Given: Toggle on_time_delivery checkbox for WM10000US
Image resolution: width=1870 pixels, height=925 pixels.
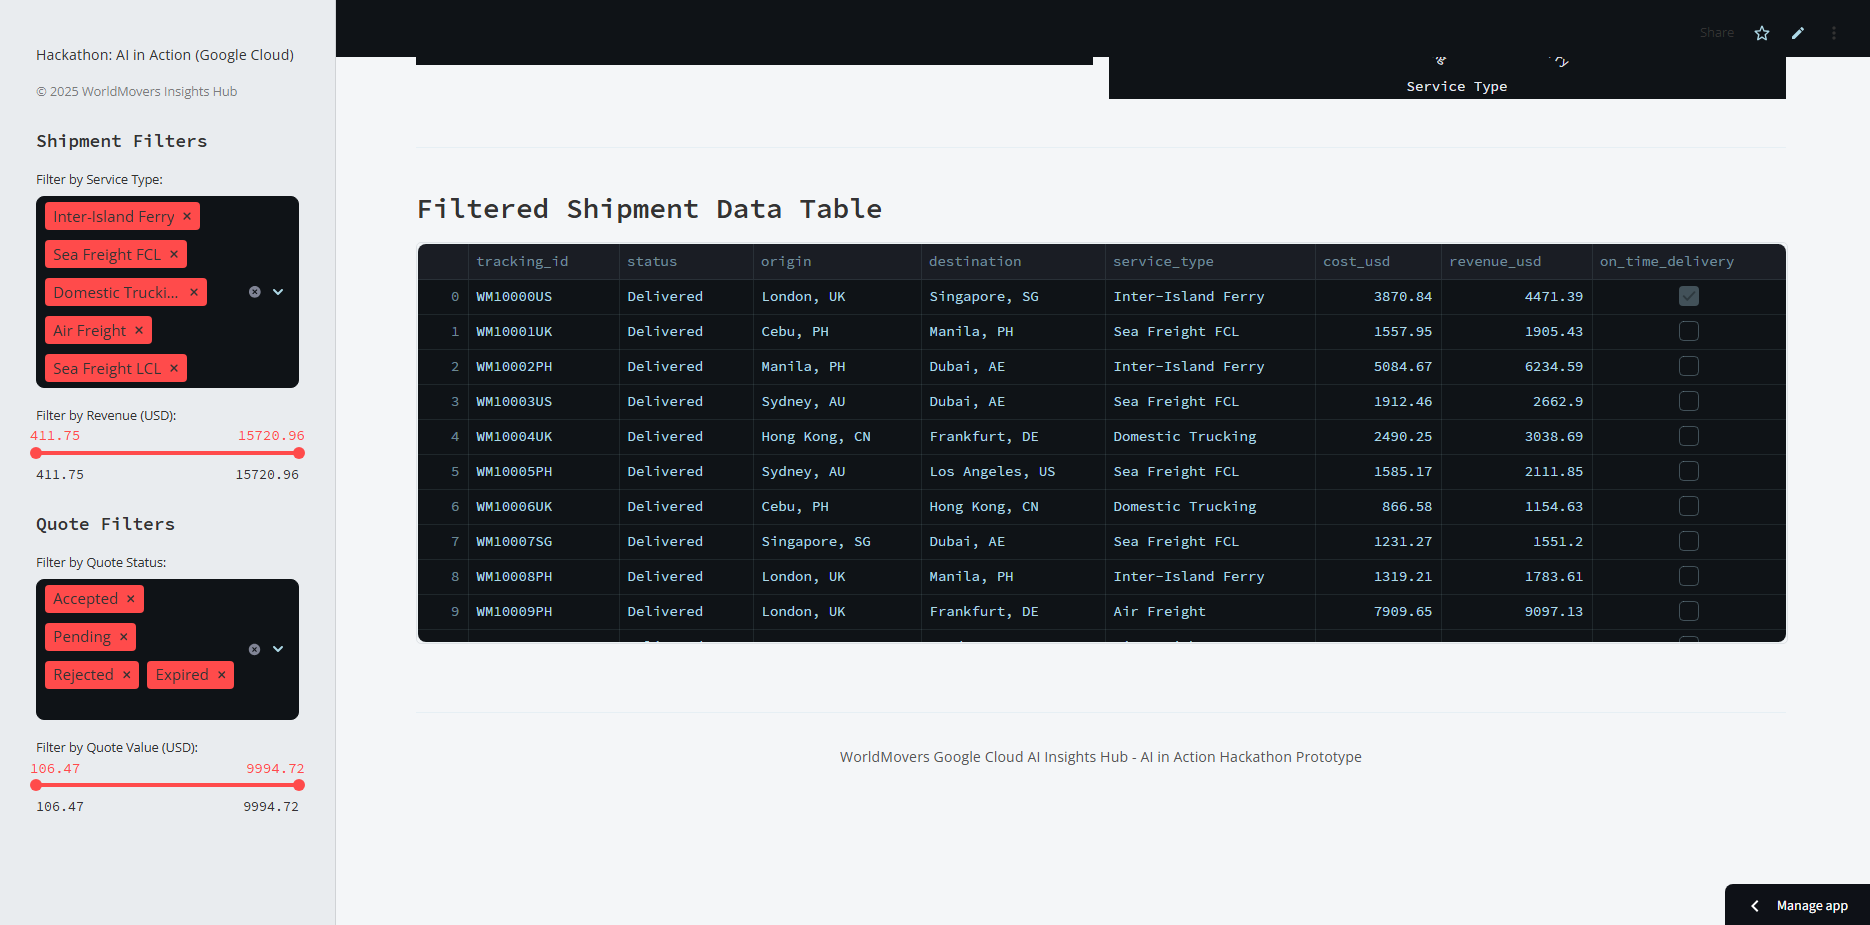Looking at the screenshot, I should coord(1689,296).
